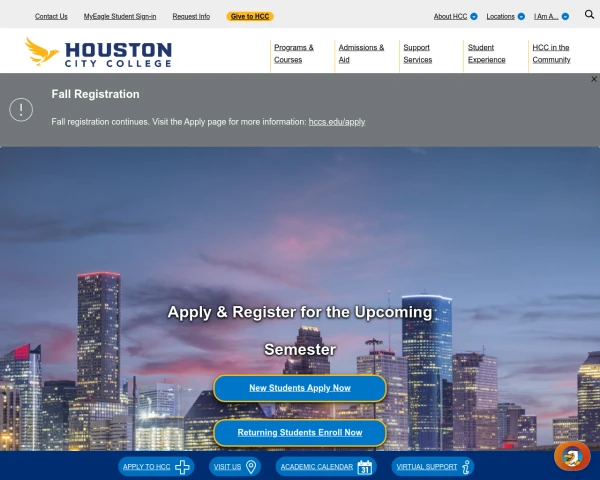Click the Apply & Register for the Upcoming Semester headline
This screenshot has width=600, height=480.
coord(300,331)
